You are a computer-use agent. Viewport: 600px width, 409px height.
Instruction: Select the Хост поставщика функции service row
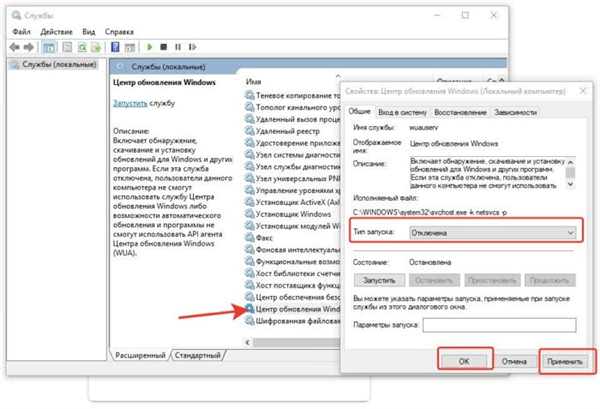tap(292, 285)
